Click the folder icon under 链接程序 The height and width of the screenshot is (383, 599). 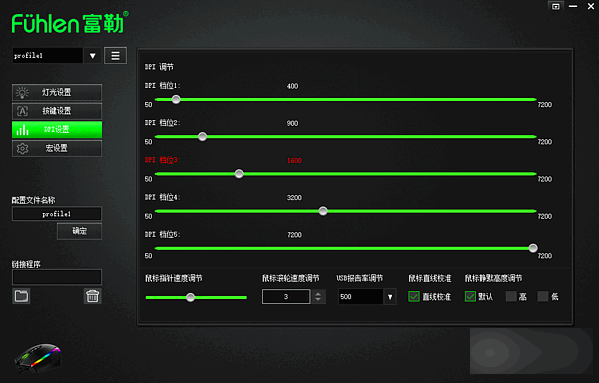[21, 296]
